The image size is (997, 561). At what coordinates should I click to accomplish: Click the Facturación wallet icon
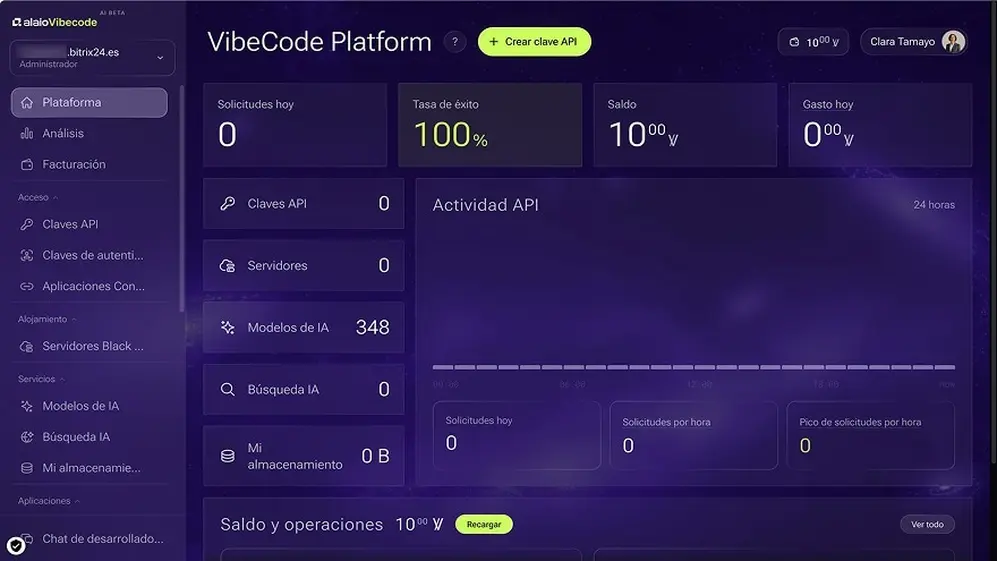(27, 164)
